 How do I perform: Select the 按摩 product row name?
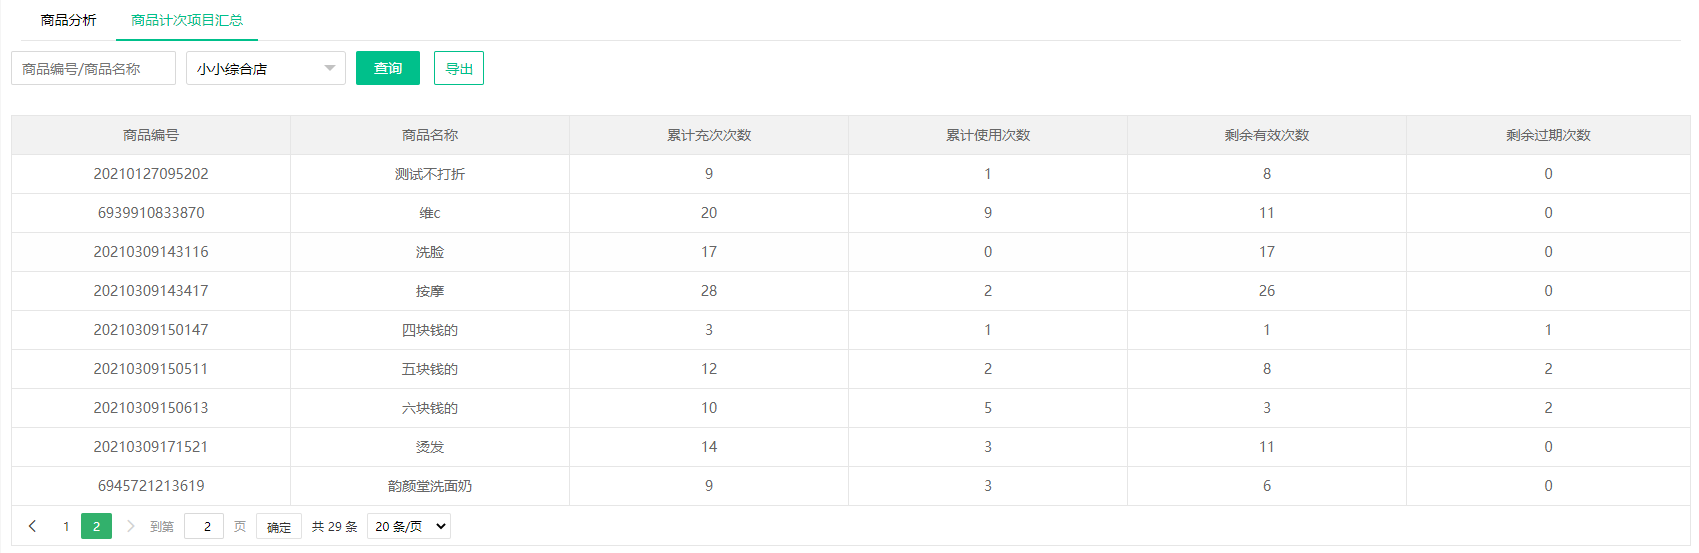(x=430, y=291)
